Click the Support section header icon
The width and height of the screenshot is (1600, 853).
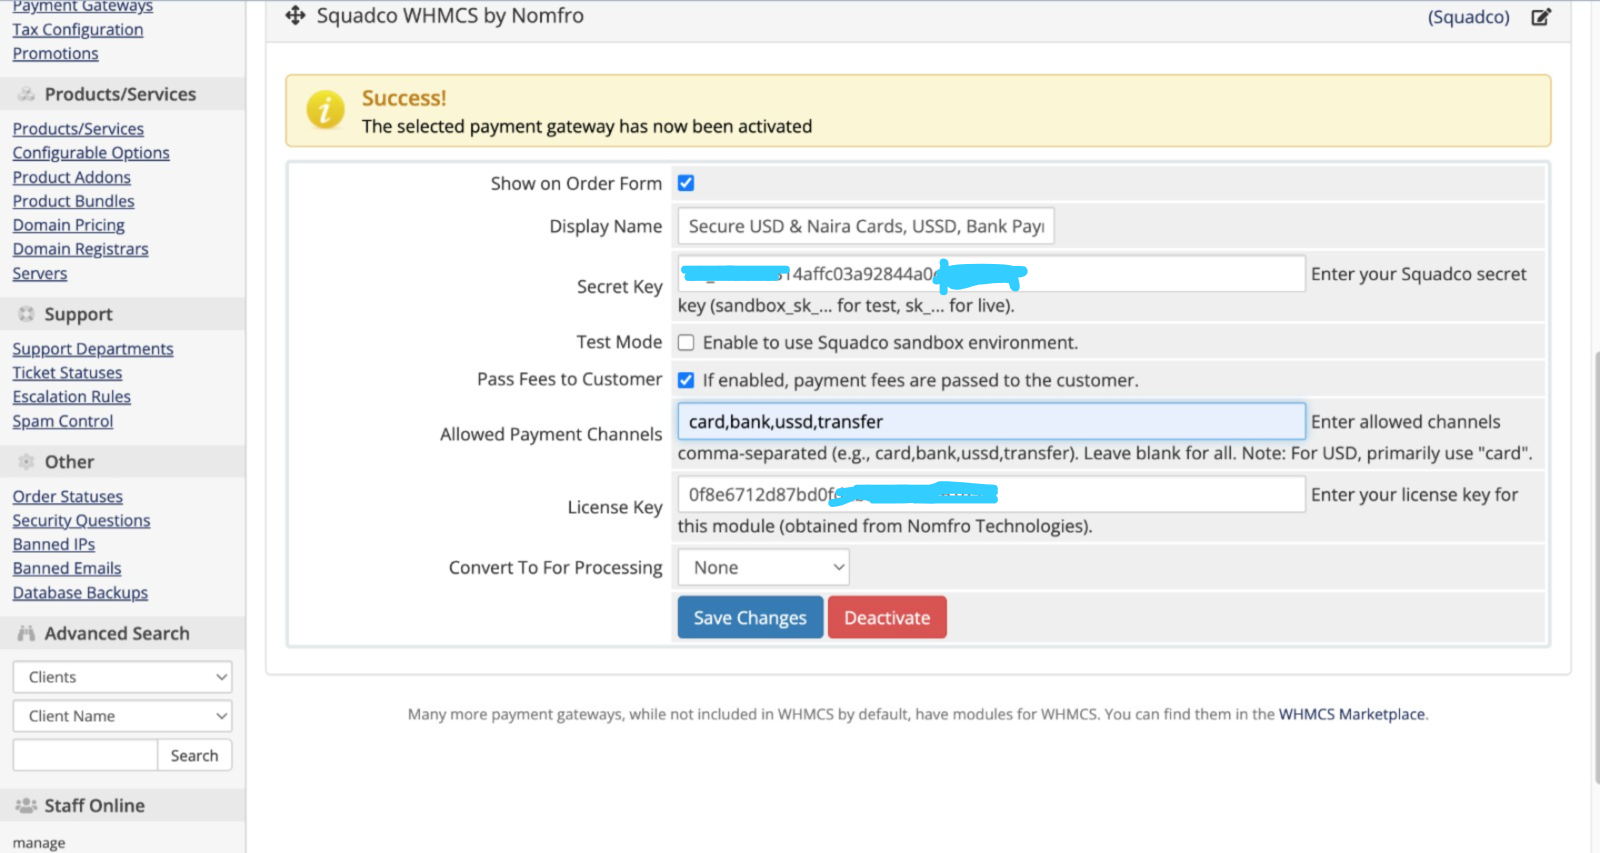26,314
